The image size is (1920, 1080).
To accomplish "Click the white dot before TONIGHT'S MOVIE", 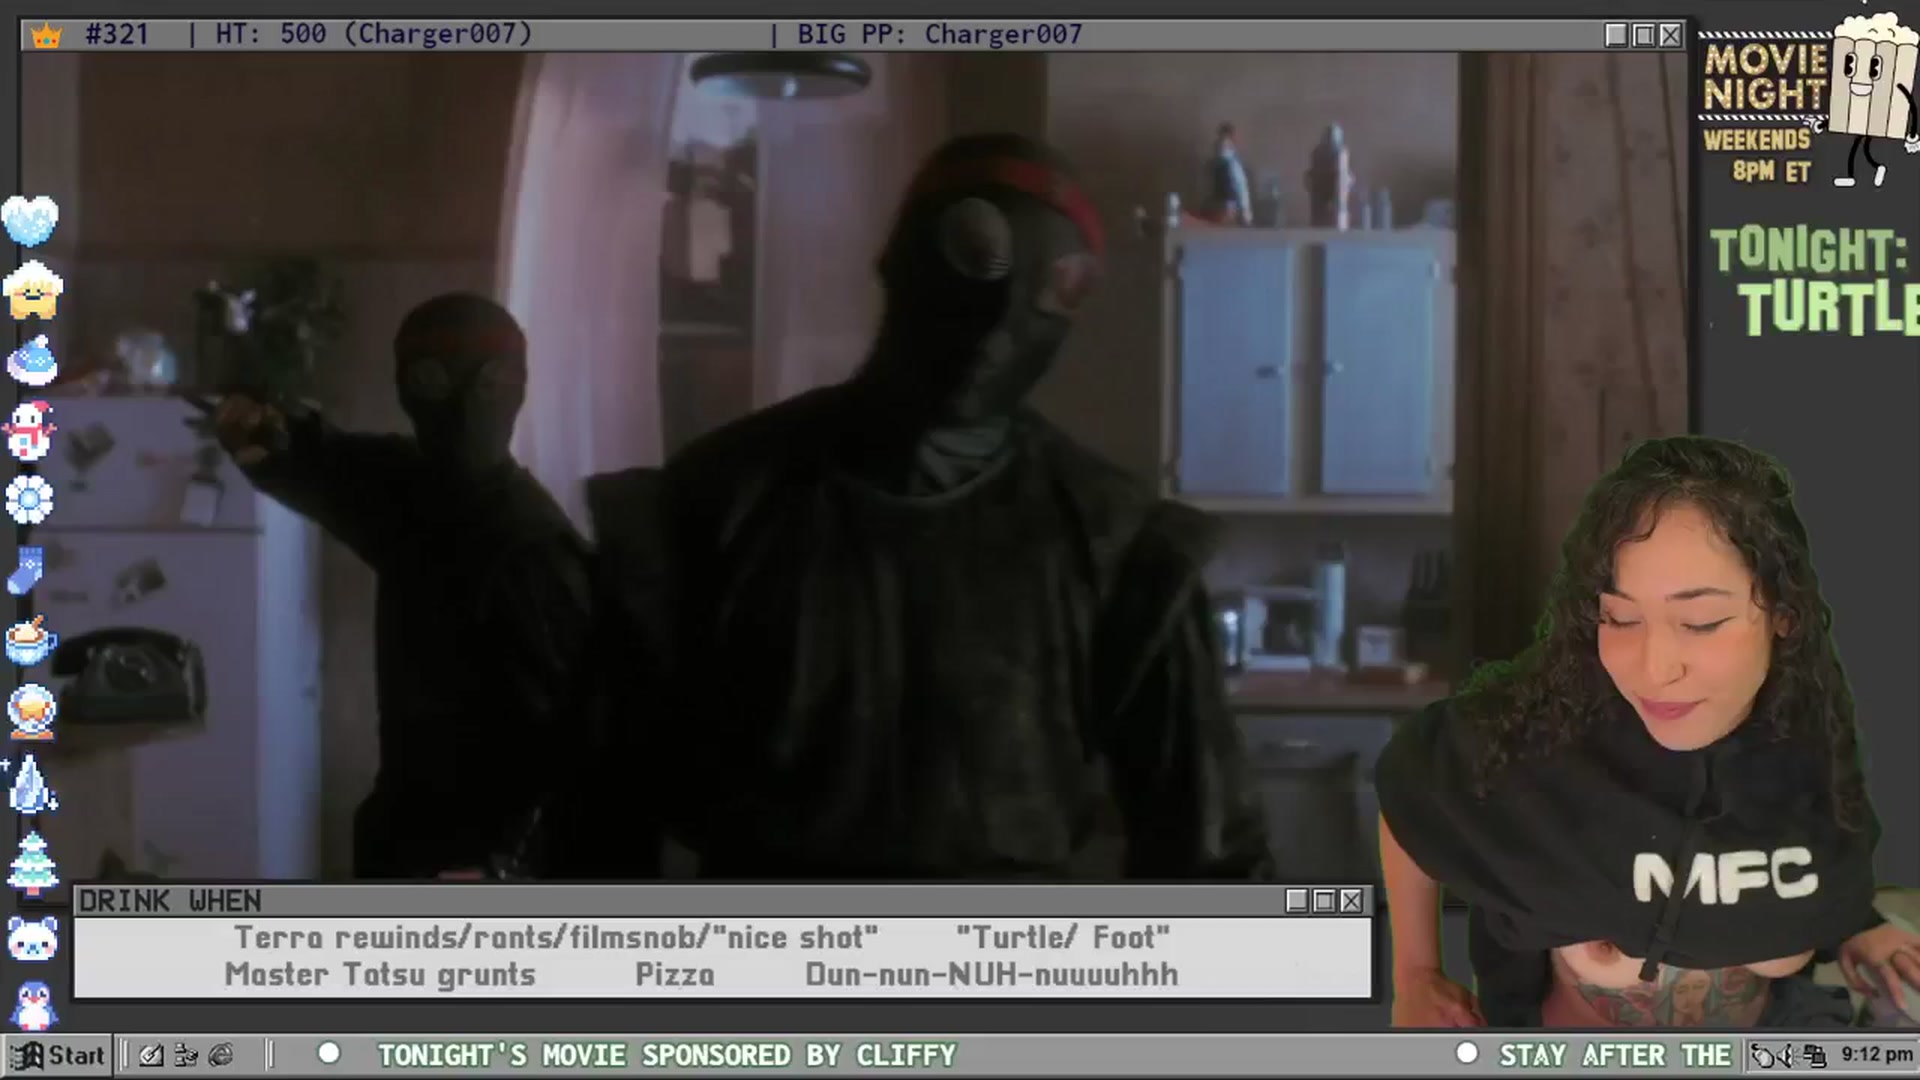I will point(329,1053).
